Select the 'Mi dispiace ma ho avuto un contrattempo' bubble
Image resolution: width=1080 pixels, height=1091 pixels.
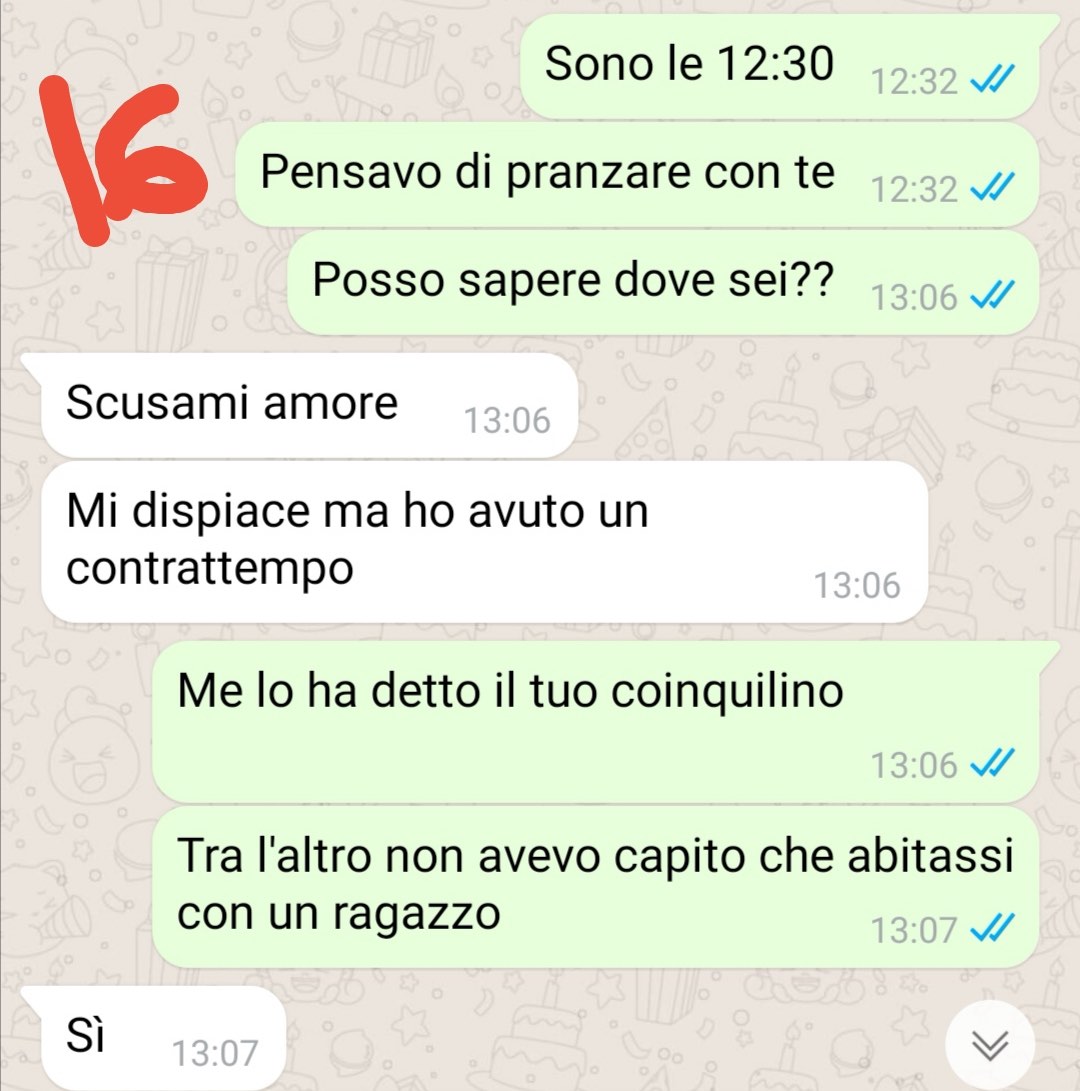[484, 542]
